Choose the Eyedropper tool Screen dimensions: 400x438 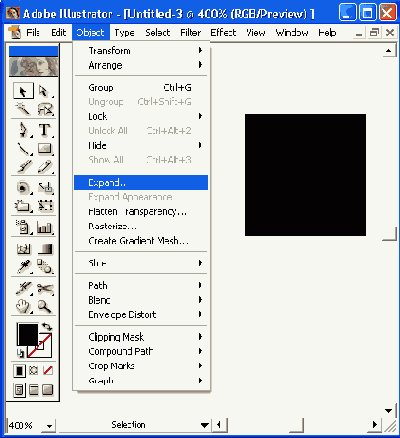(23, 267)
